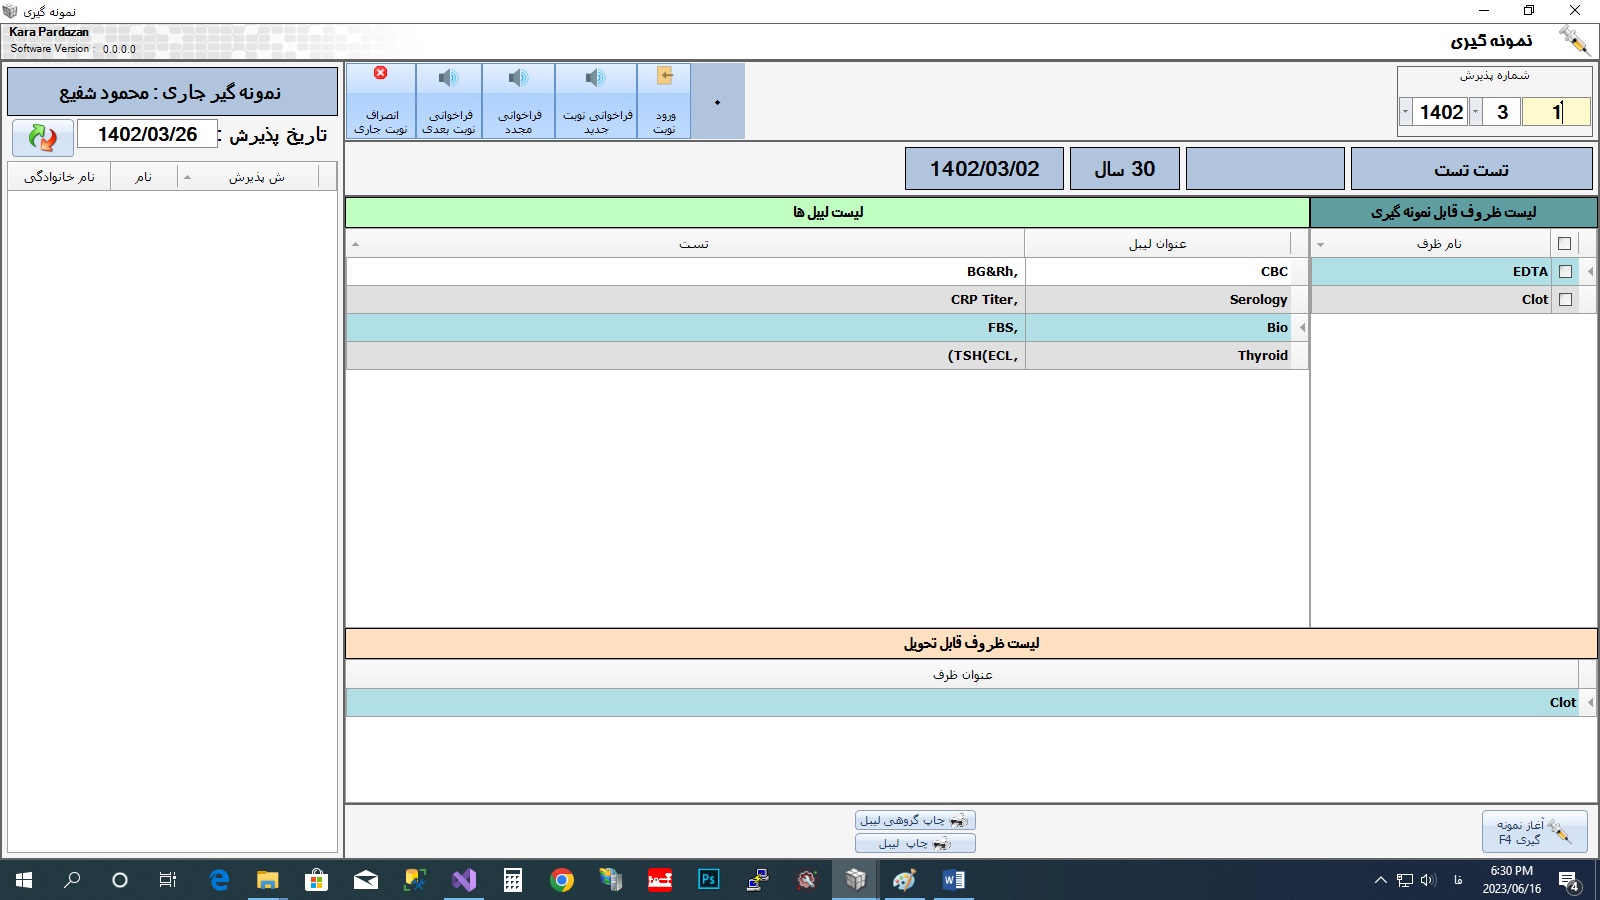Check the EDTA container checkbox

pos(1566,271)
